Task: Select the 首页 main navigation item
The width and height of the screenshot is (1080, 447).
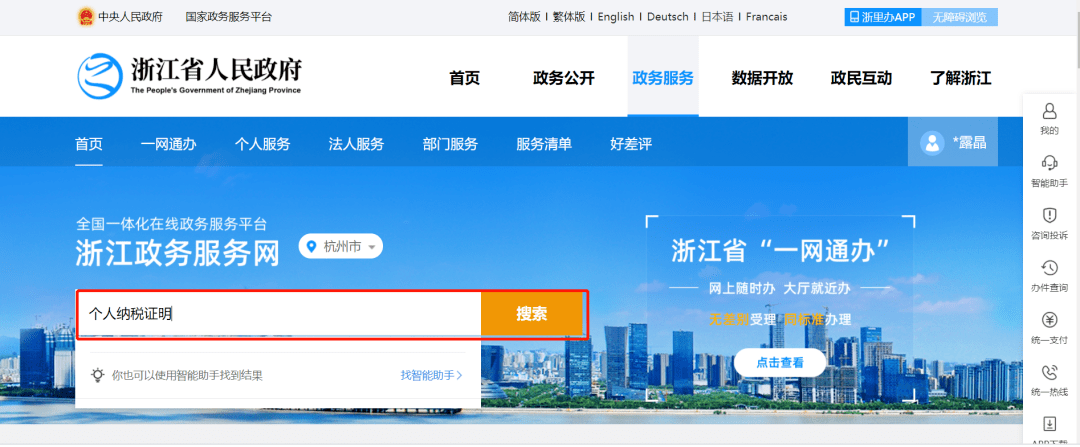Action: pyautogui.click(x=464, y=78)
